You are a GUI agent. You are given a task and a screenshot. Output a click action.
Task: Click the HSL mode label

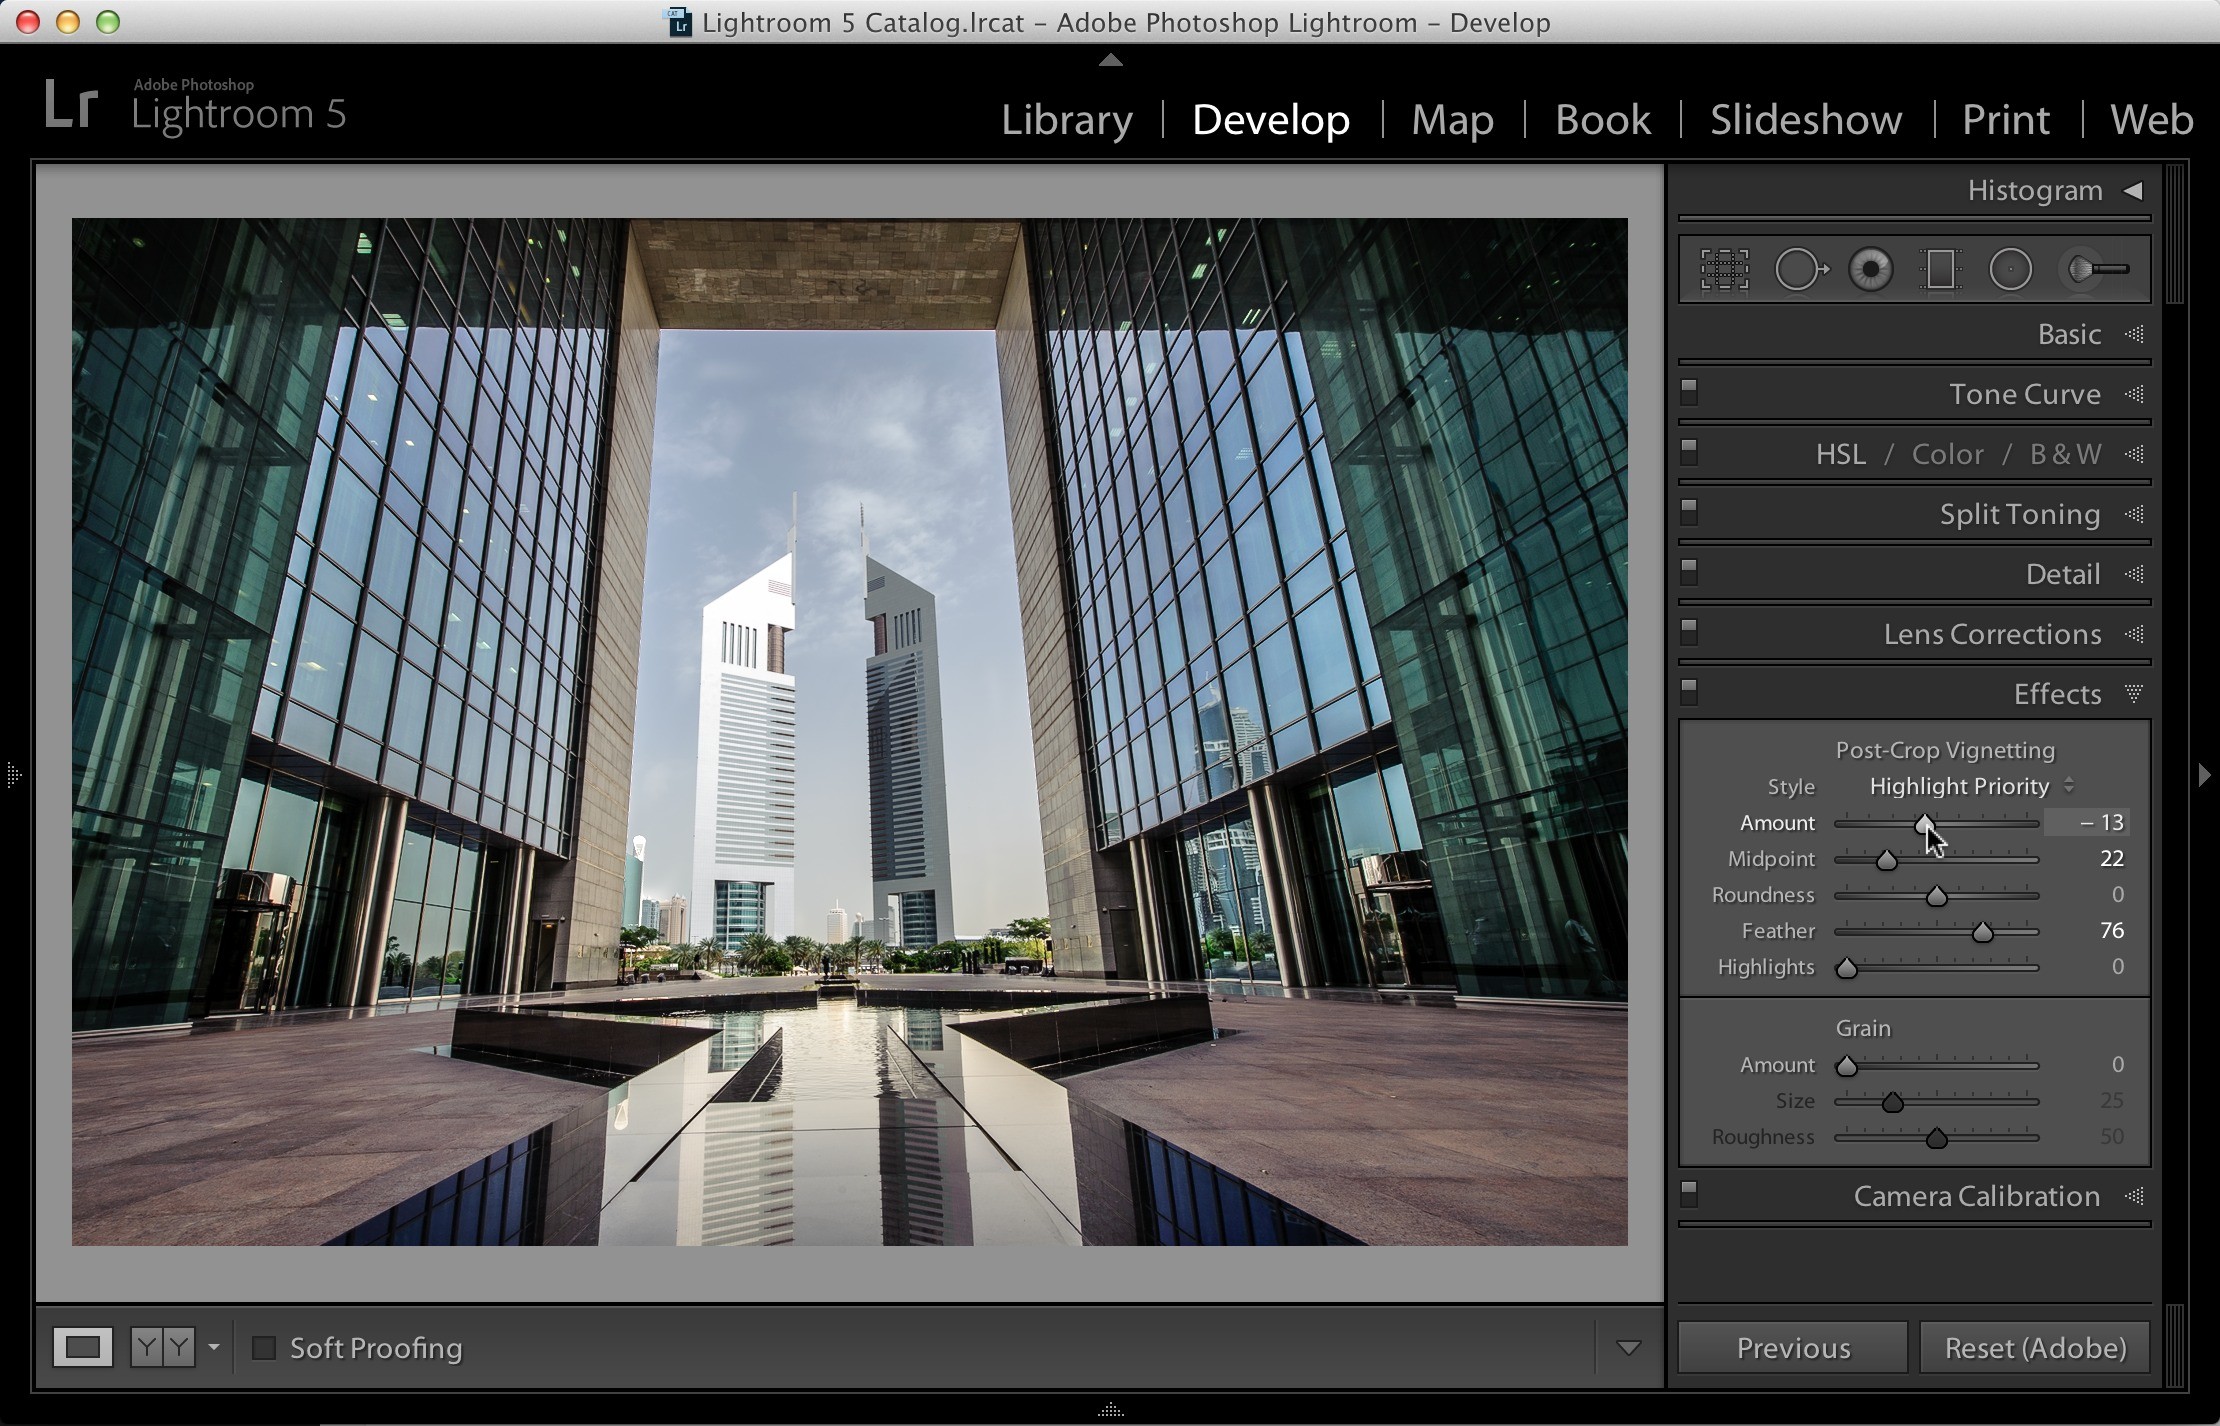pyautogui.click(x=1840, y=454)
